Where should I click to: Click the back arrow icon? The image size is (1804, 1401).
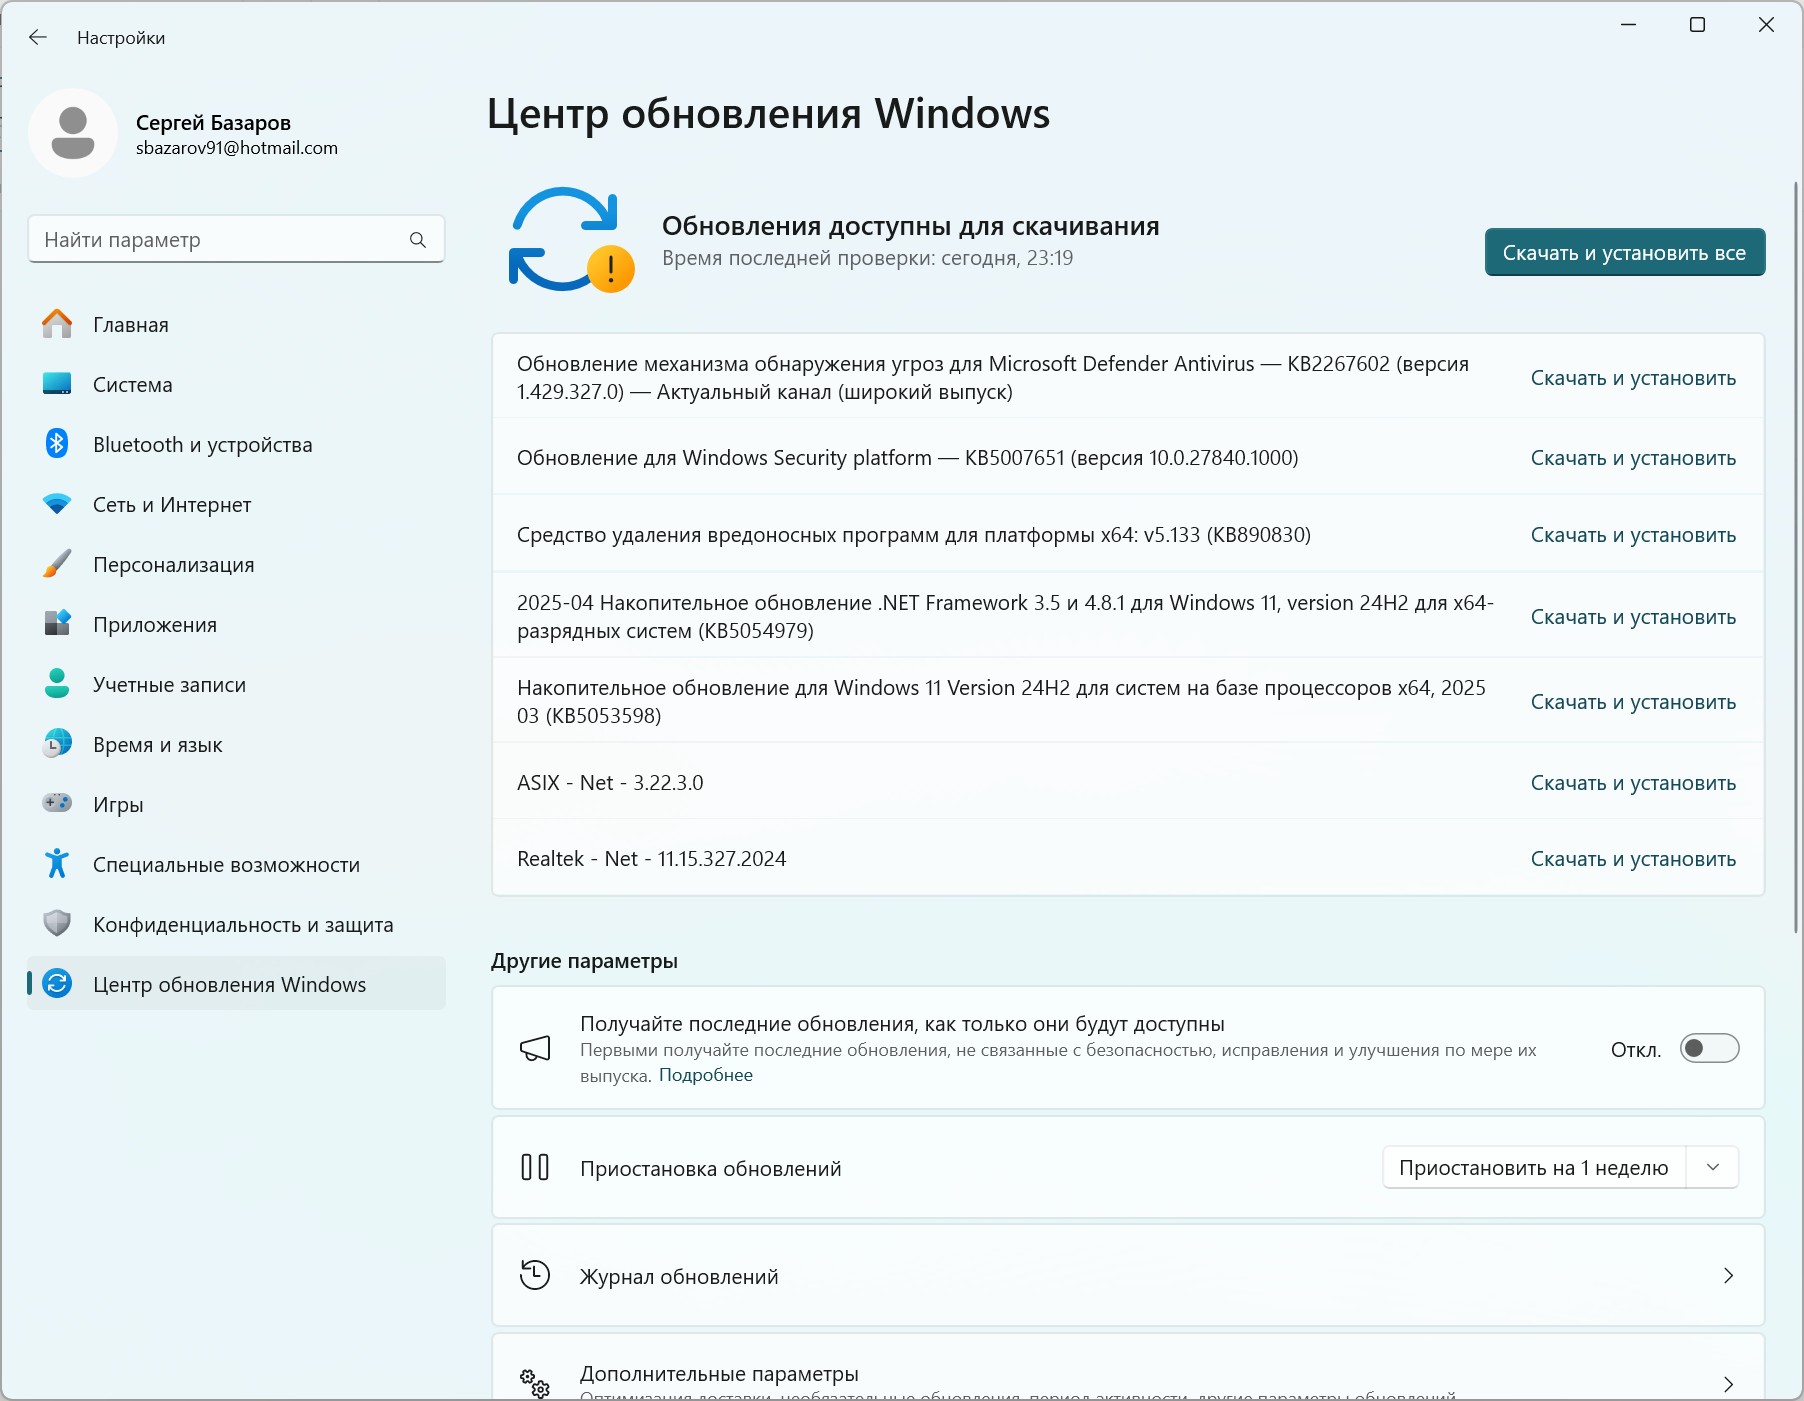tap(38, 38)
